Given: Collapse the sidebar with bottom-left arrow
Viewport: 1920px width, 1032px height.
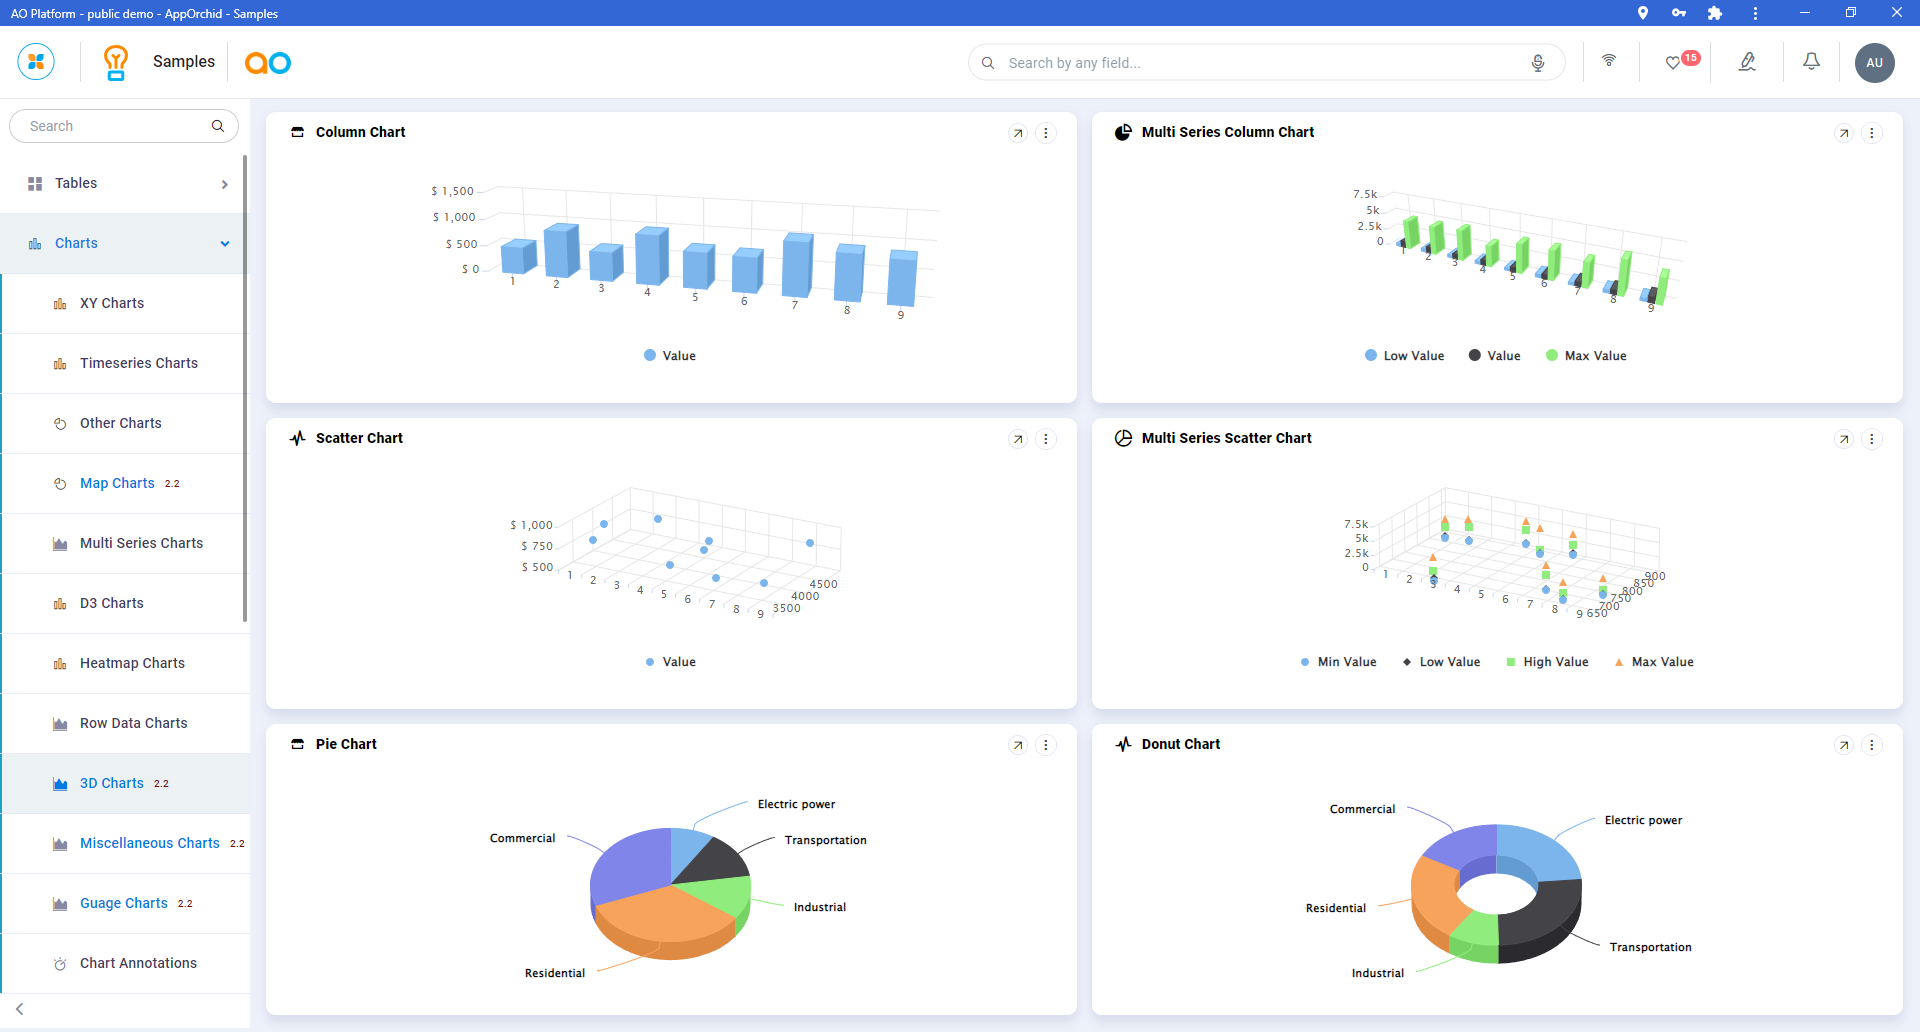Looking at the screenshot, I should [x=20, y=1009].
